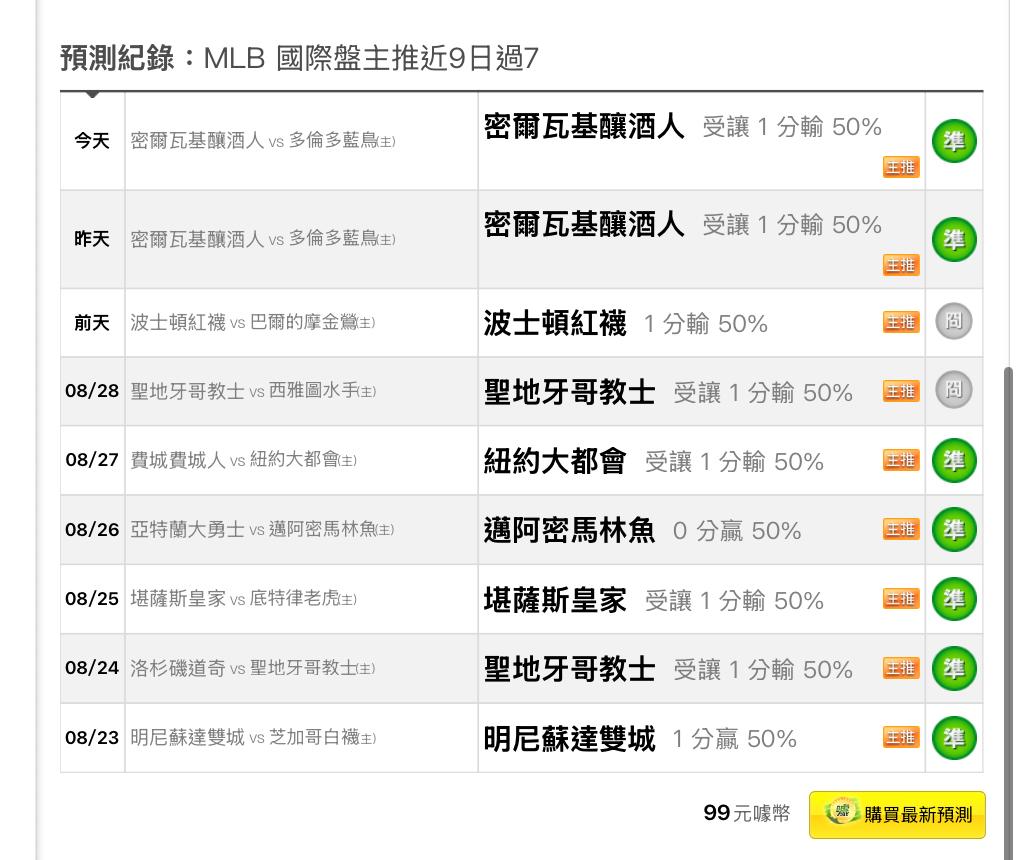
Task: Click the pick 明尼蘇達雙城 1 分贏 50%
Action: pyautogui.click(x=640, y=739)
